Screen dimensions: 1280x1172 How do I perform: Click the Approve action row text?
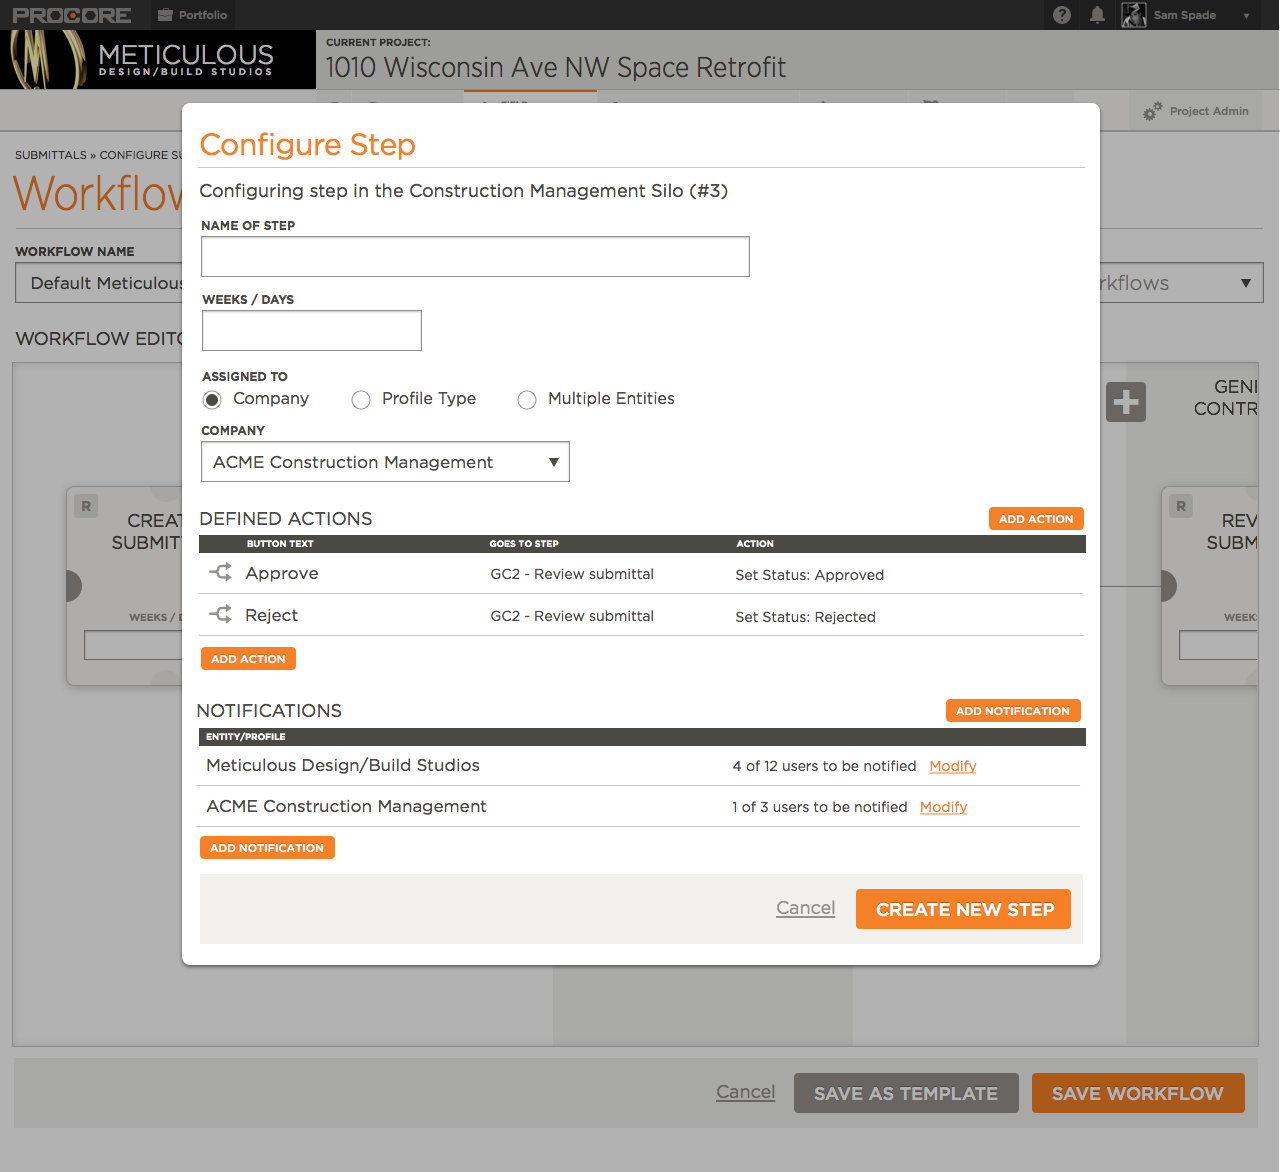[282, 573]
